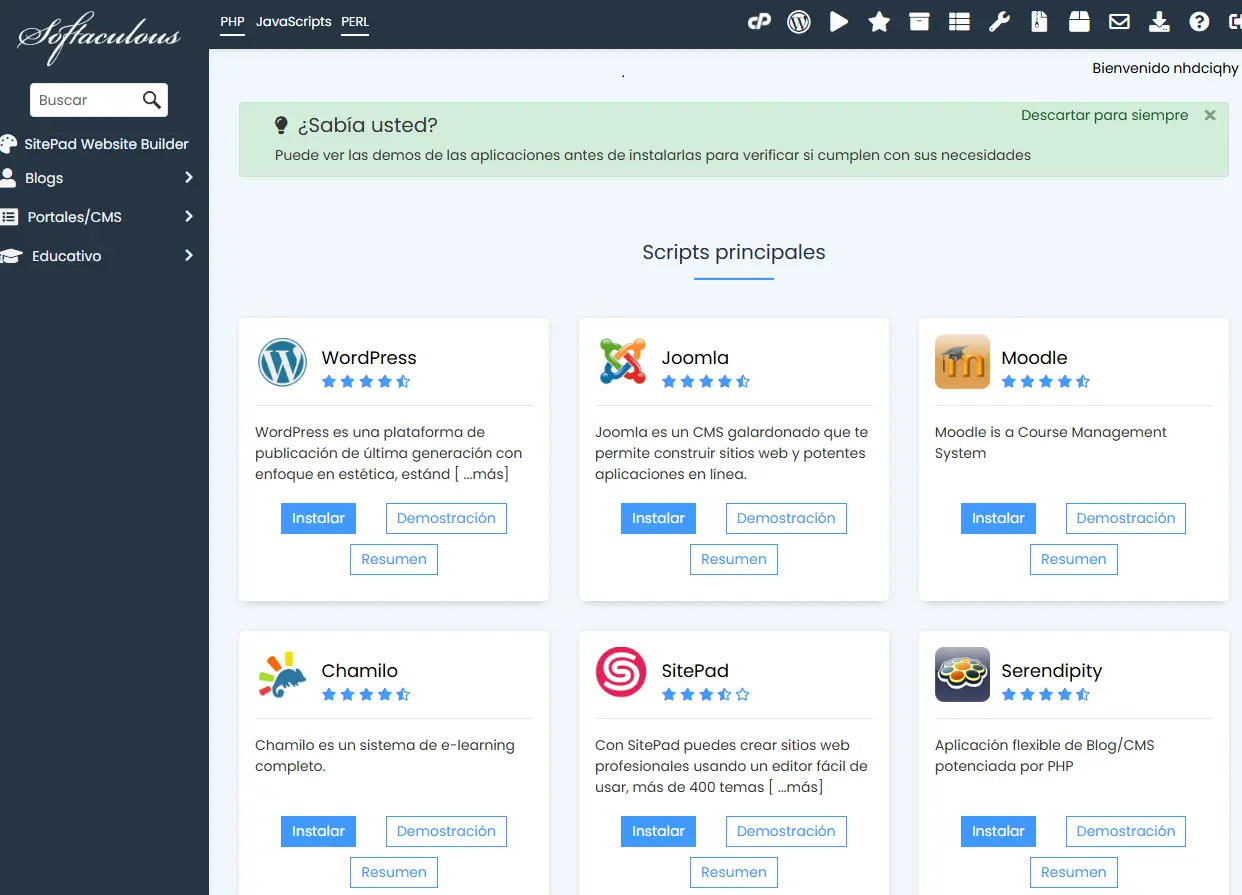Open Demostración for Joomla

[786, 518]
